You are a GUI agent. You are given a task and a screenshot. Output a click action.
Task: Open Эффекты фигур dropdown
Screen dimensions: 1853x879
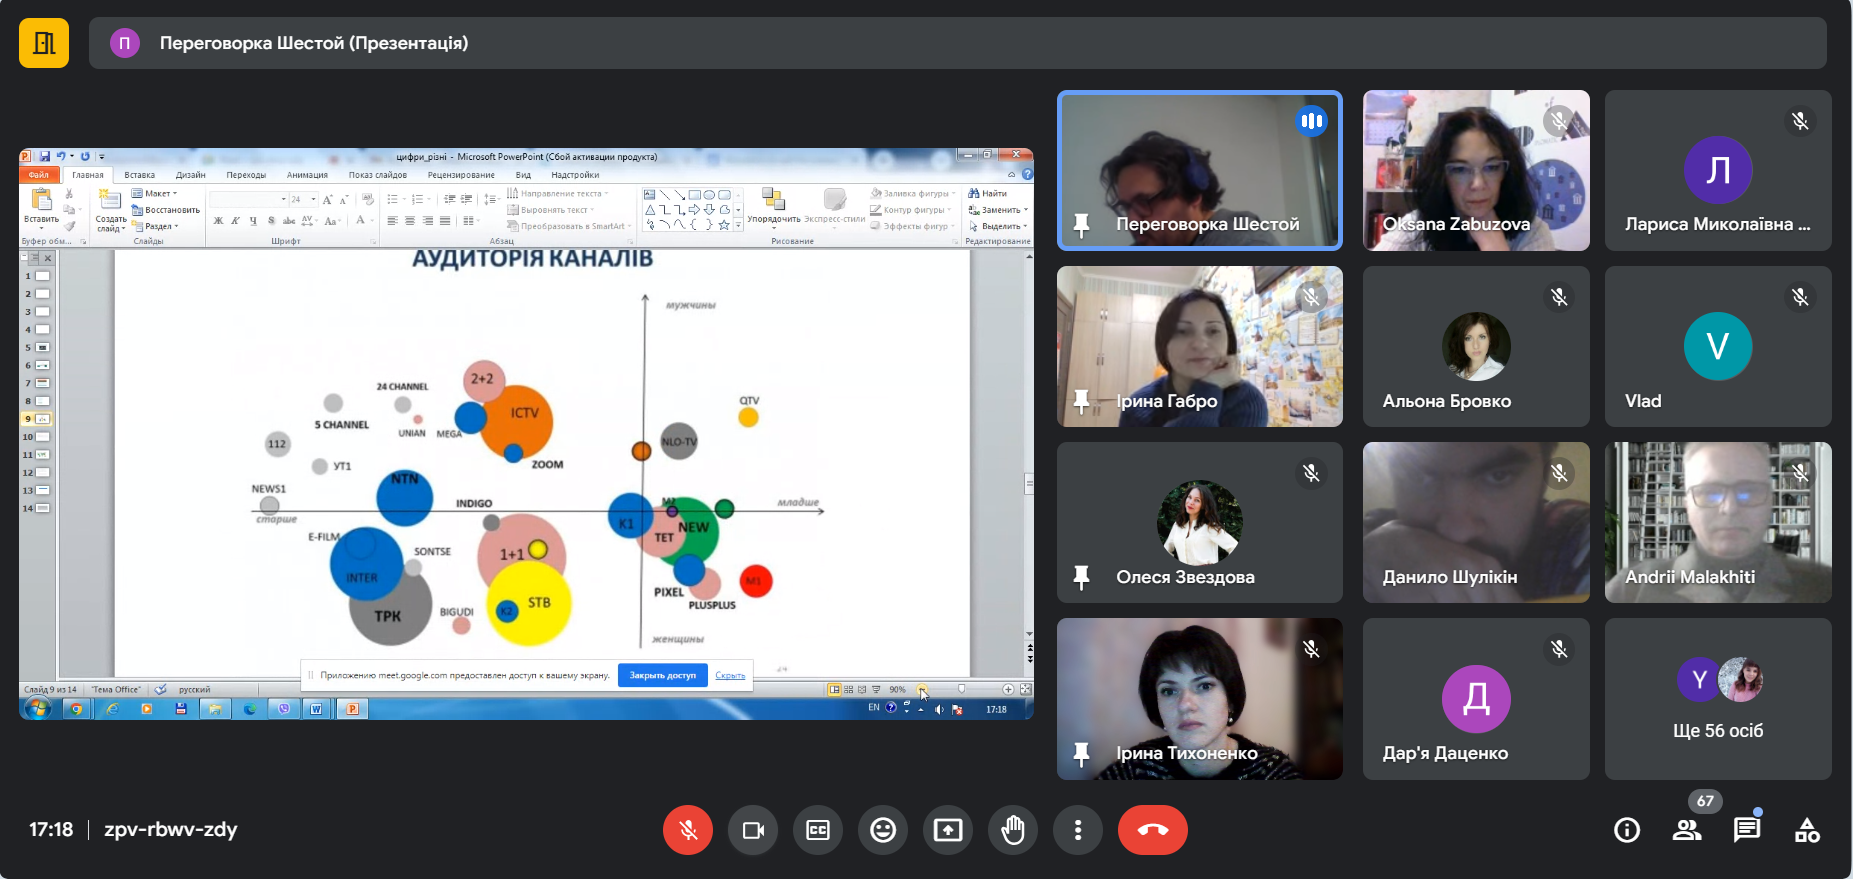[913, 226]
